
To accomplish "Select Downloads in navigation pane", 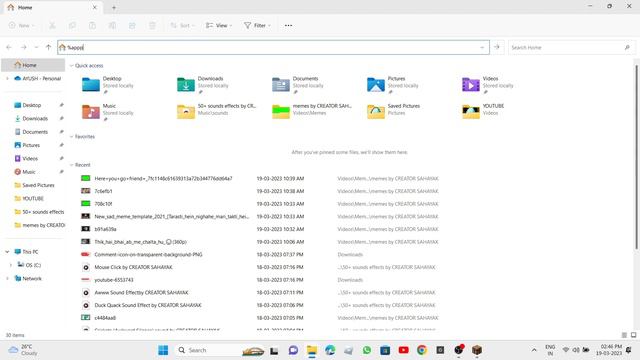I will pyautogui.click(x=35, y=119).
